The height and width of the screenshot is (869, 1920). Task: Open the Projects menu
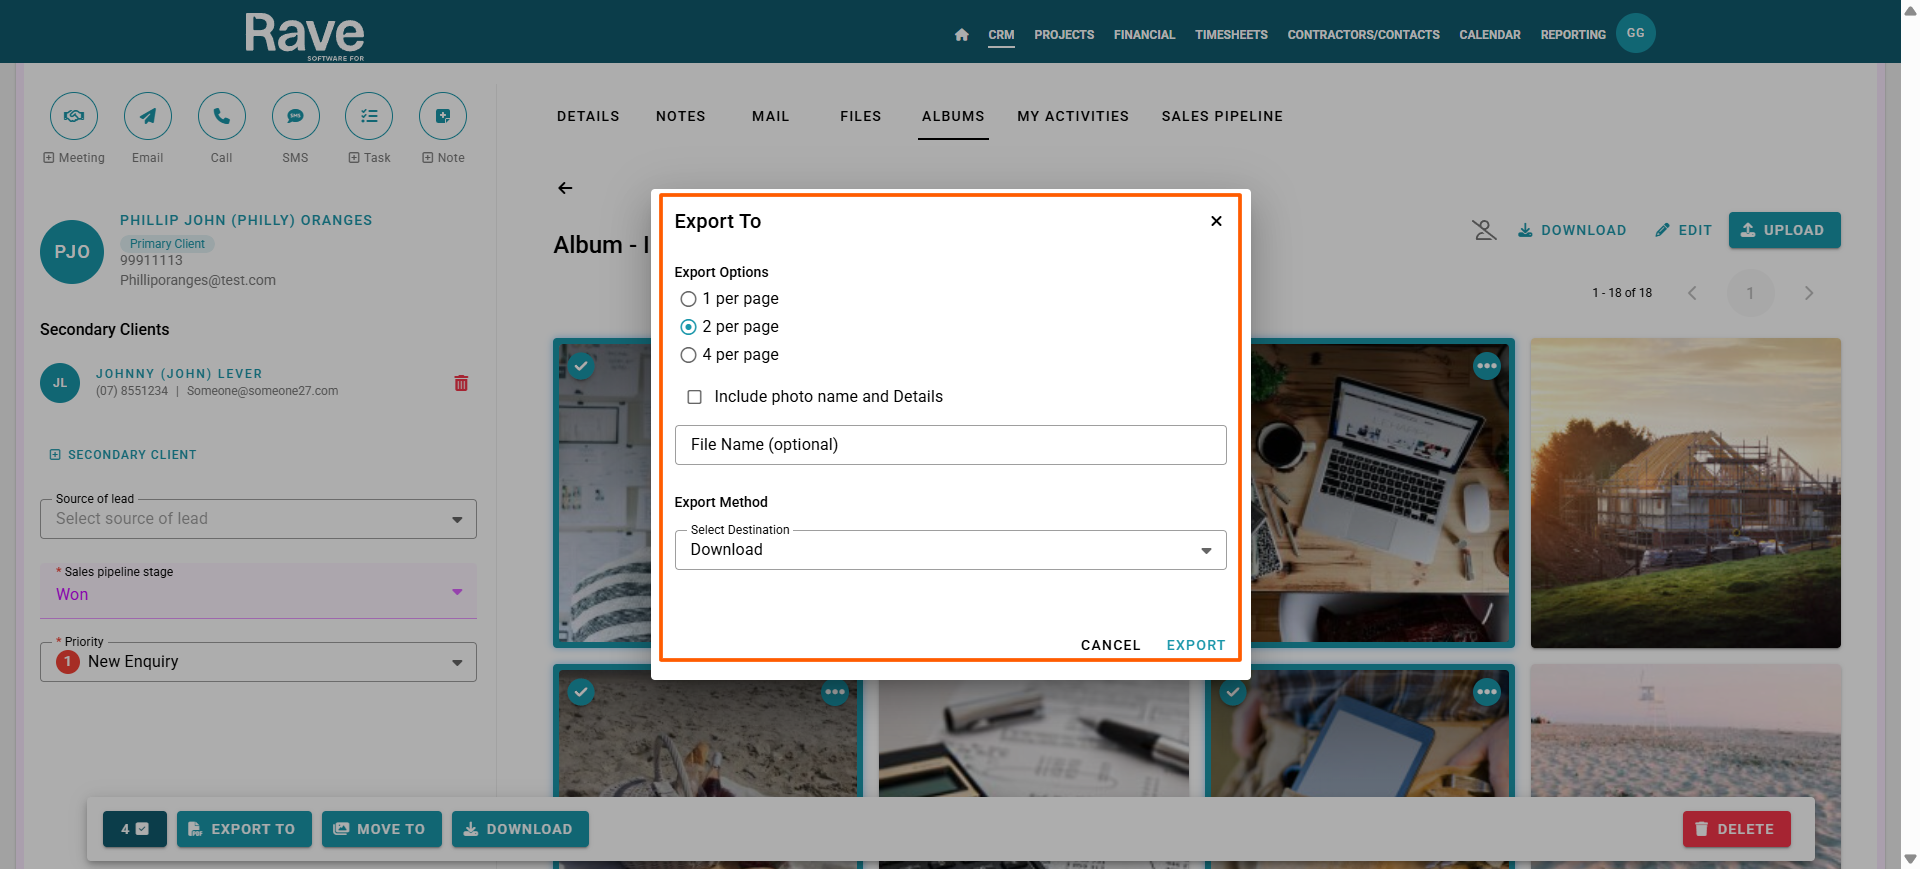(1064, 35)
